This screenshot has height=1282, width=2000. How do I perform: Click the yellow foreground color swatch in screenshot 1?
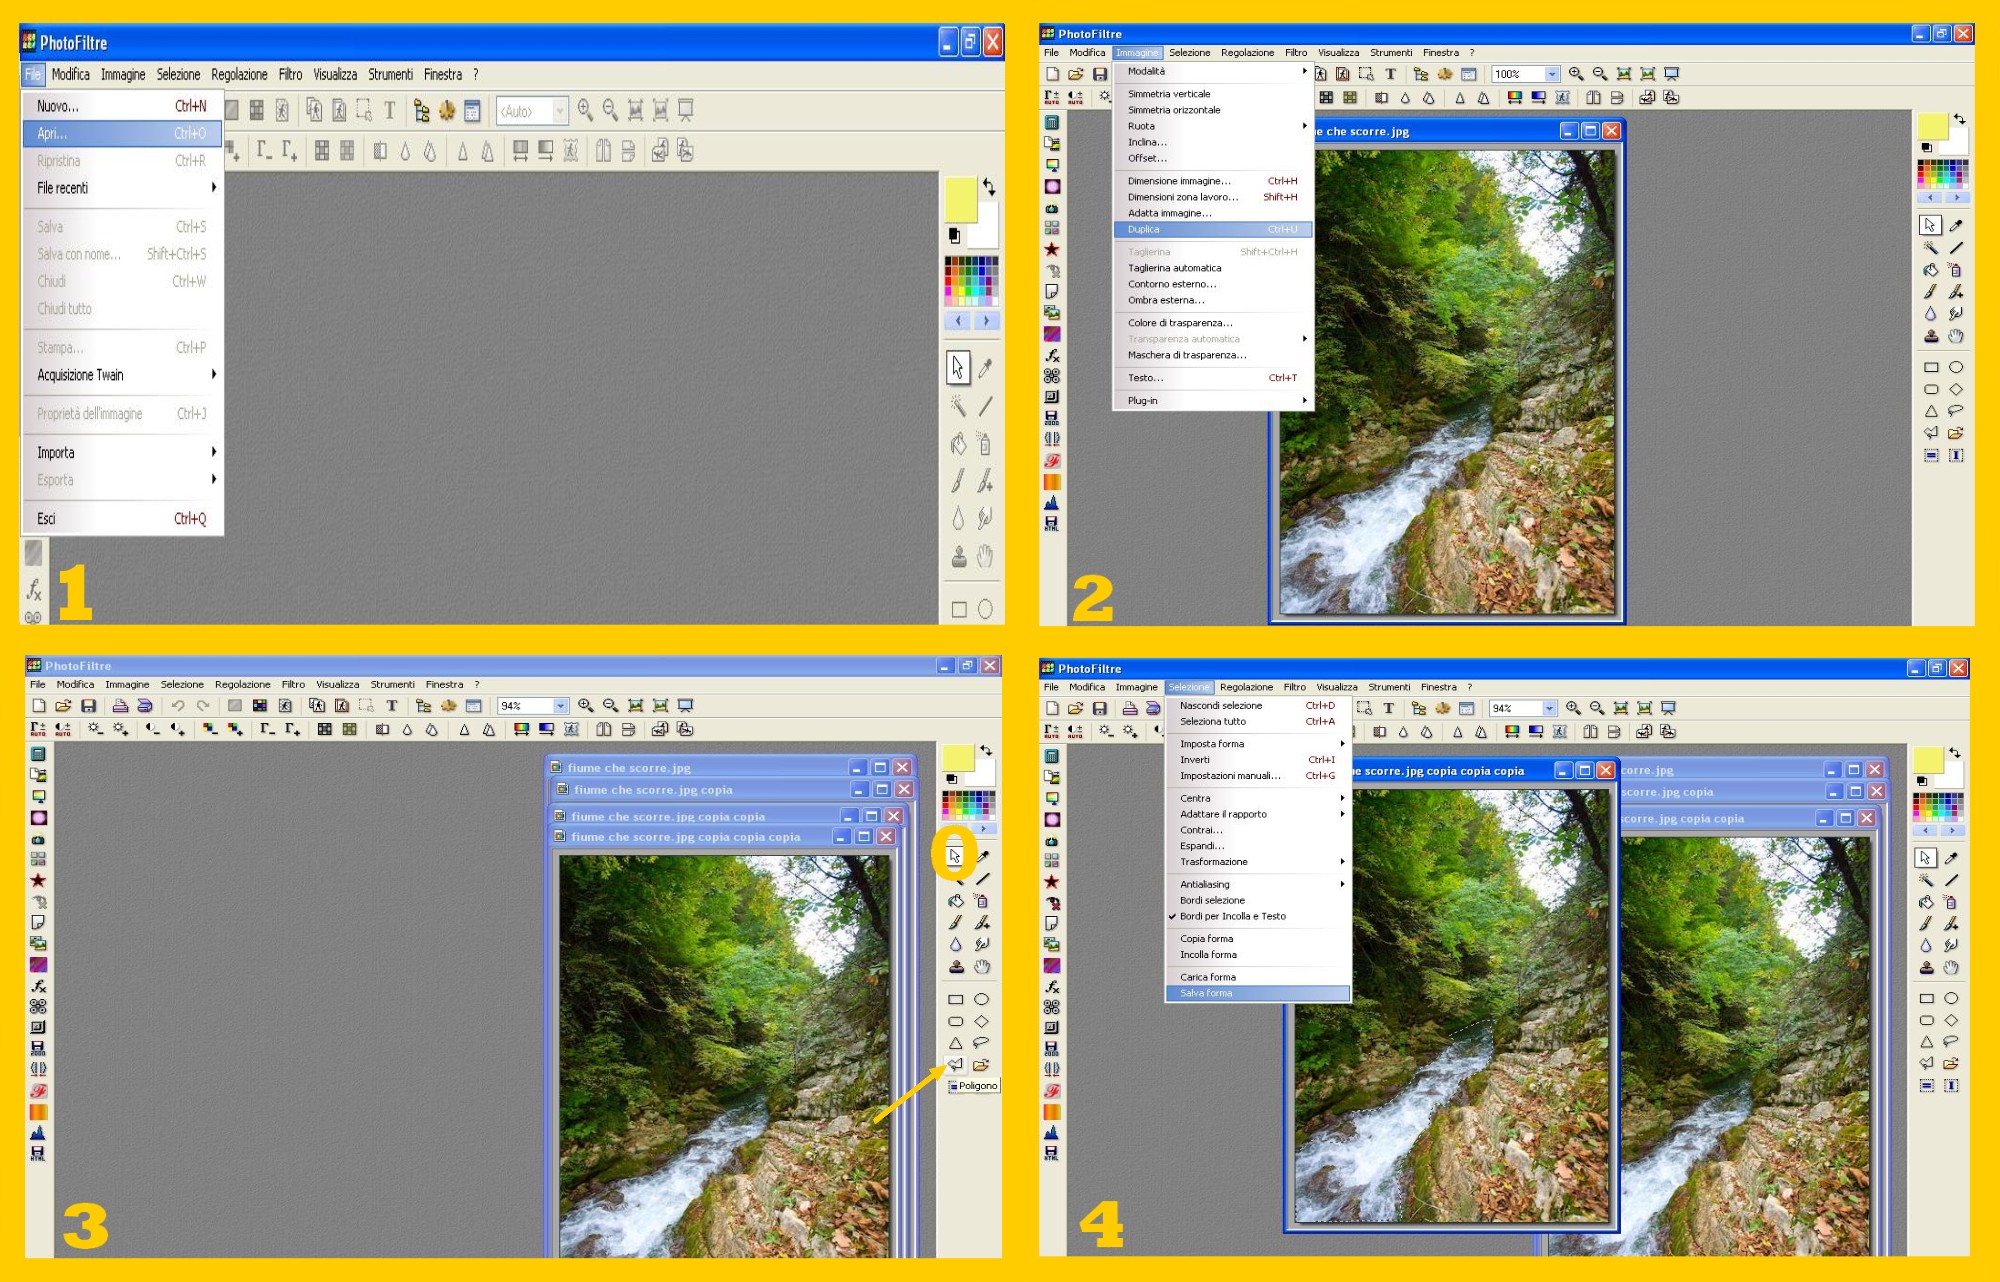(960, 199)
